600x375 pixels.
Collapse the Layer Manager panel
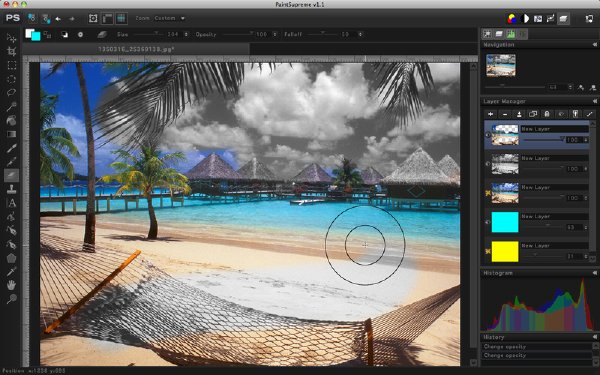point(594,101)
